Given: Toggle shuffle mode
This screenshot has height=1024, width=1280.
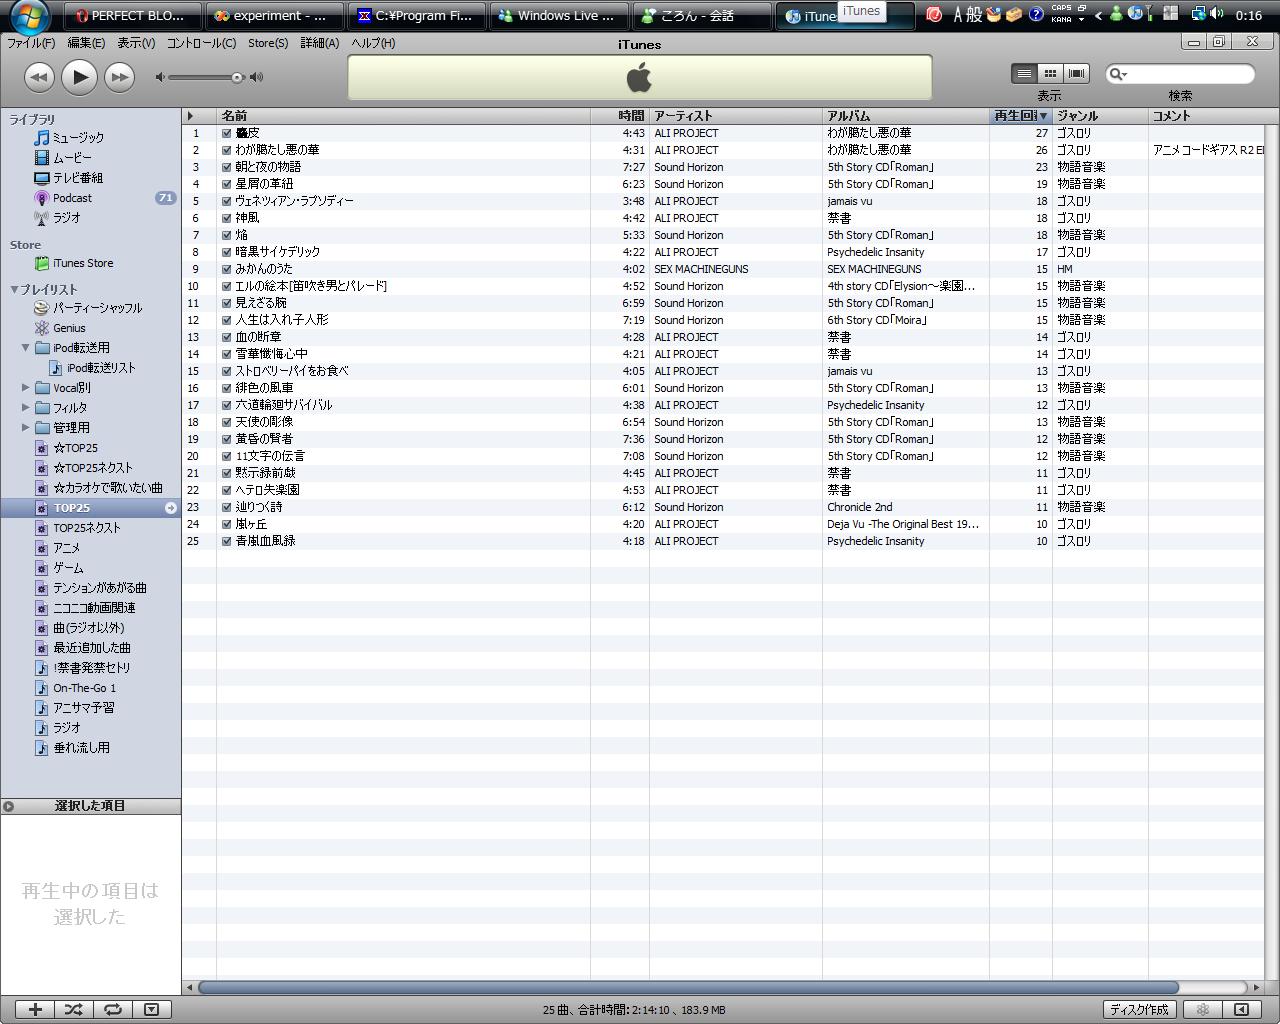Looking at the screenshot, I should [x=74, y=1010].
